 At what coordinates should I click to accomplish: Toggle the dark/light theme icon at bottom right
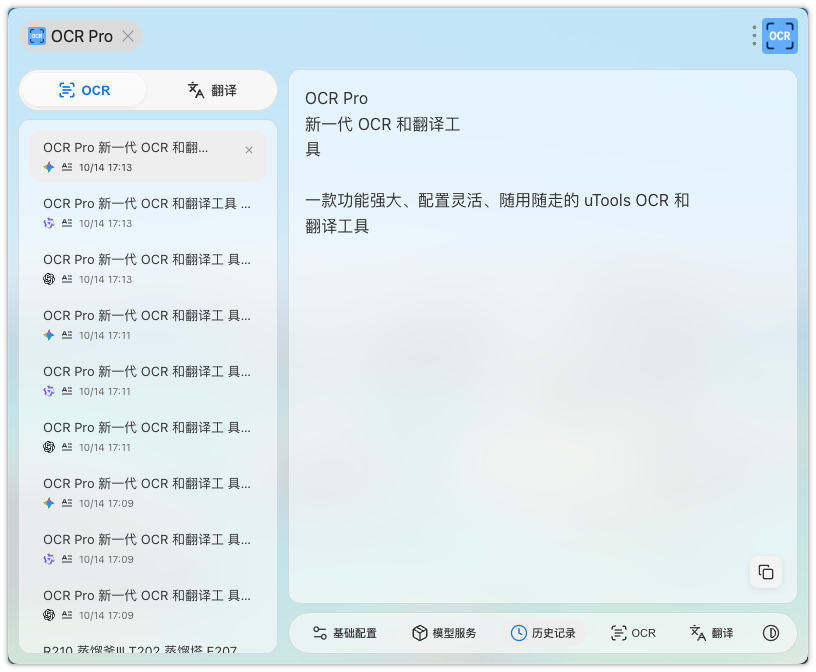(x=771, y=633)
